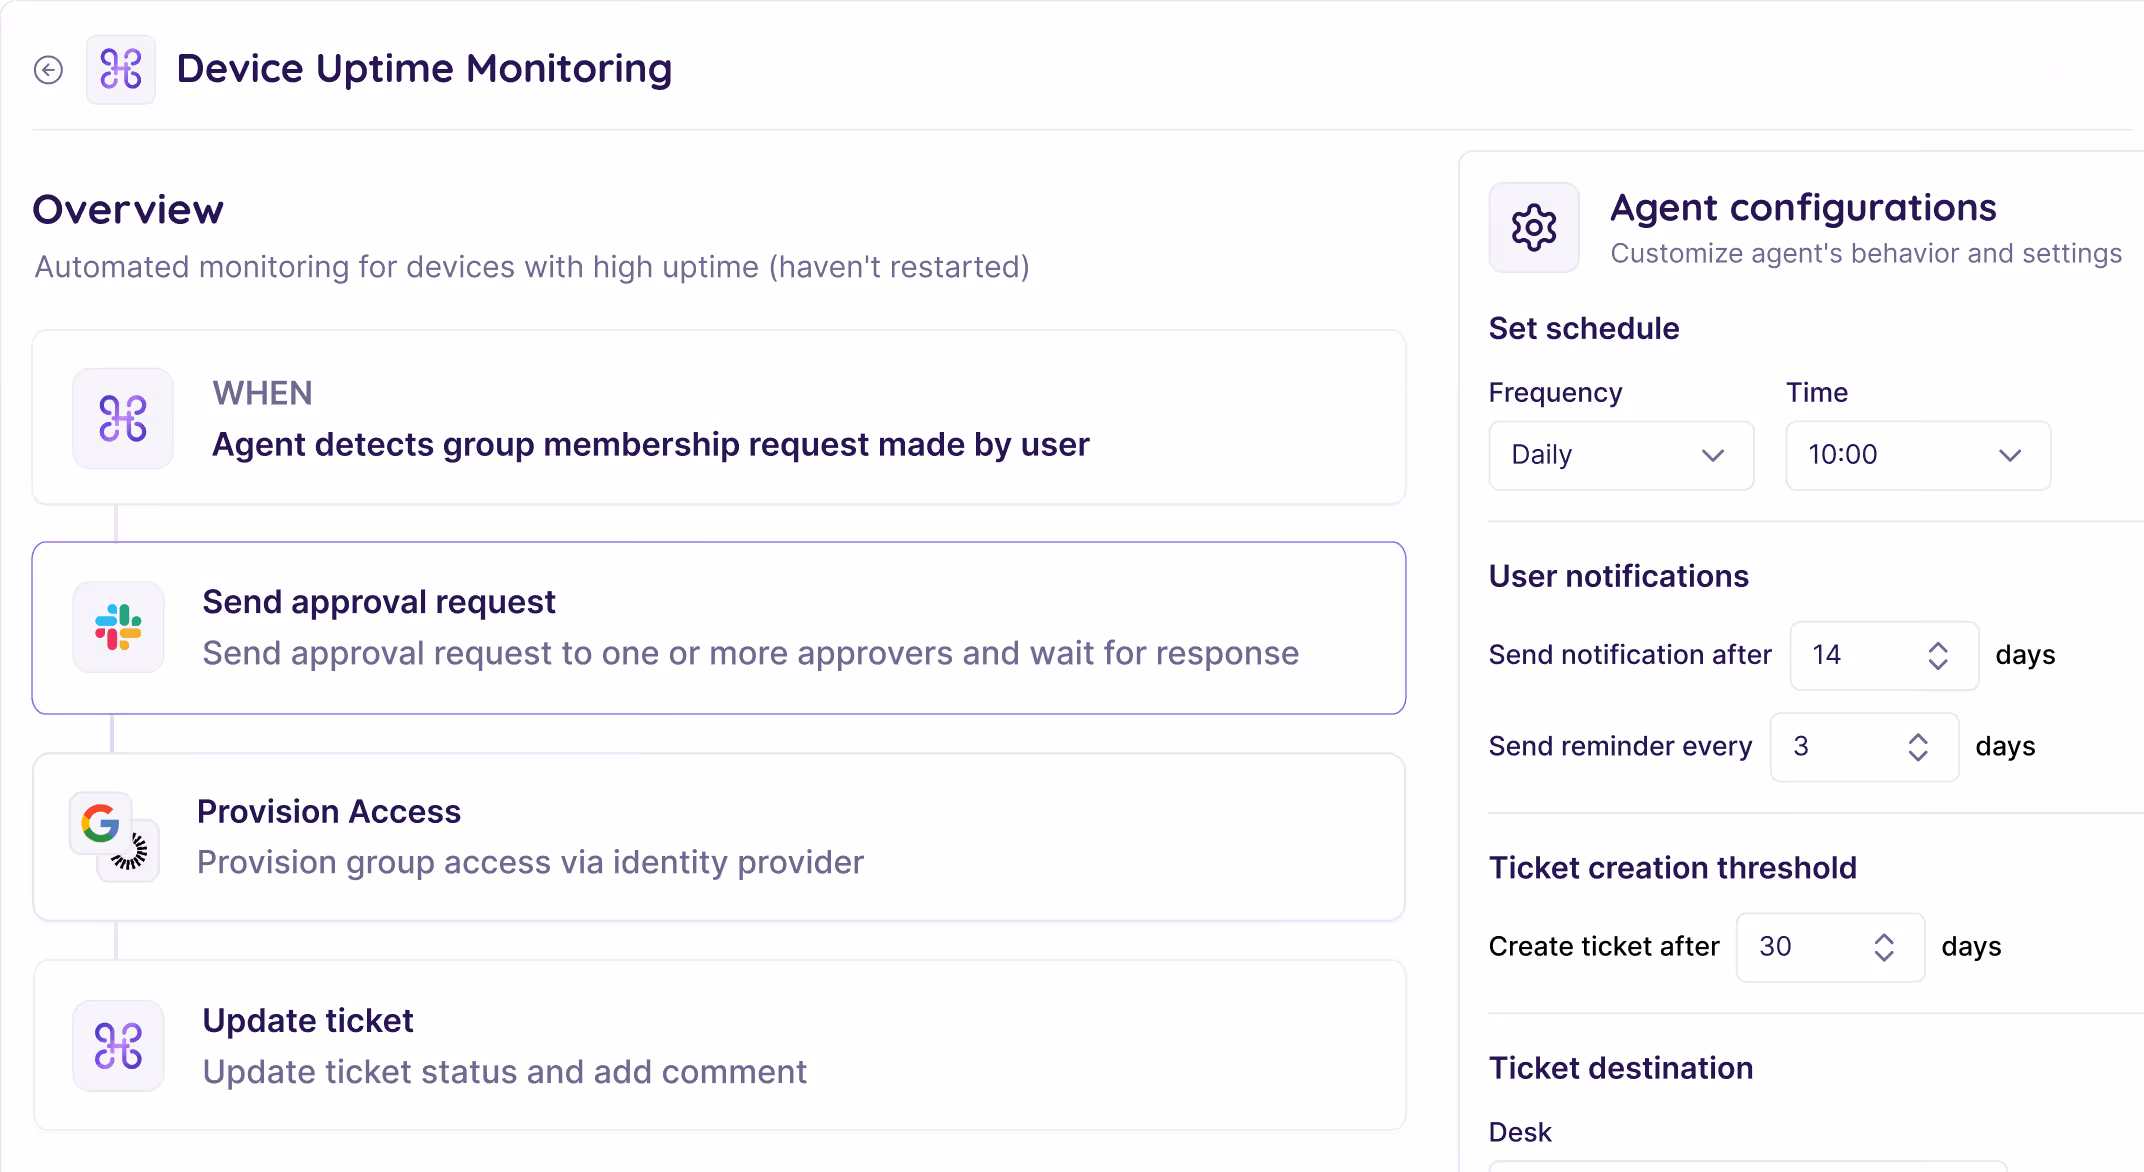Adjust the Send reminder every stepper arrows

point(1917,747)
